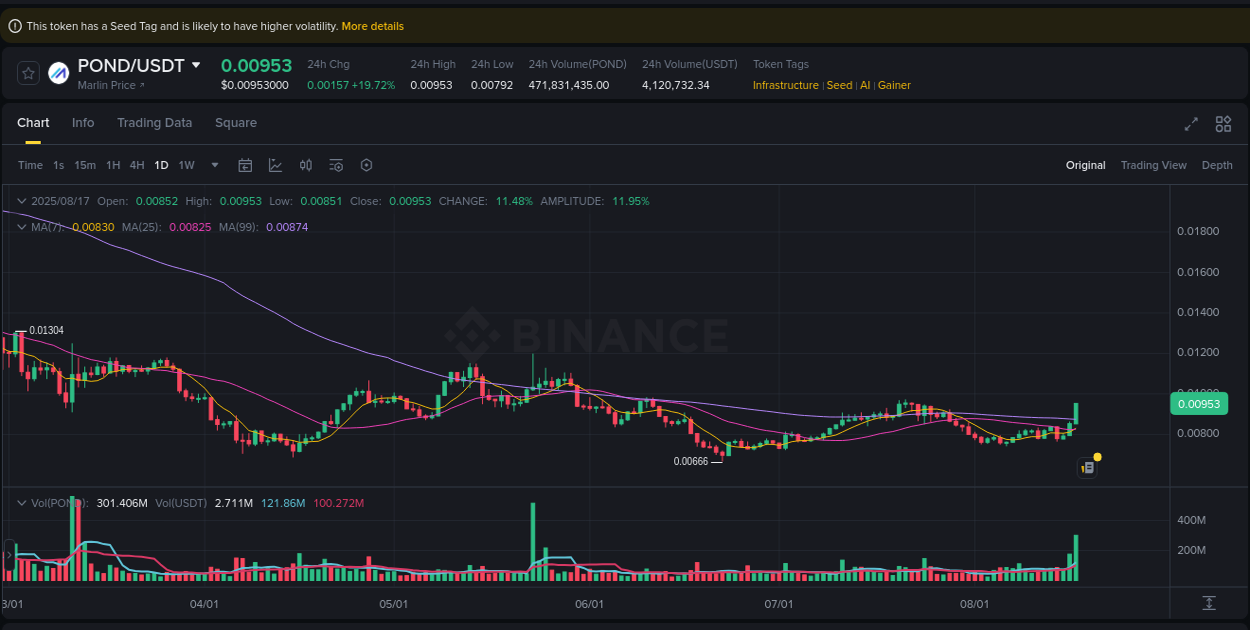Open the Square tab
1250x630 pixels.
236,122
